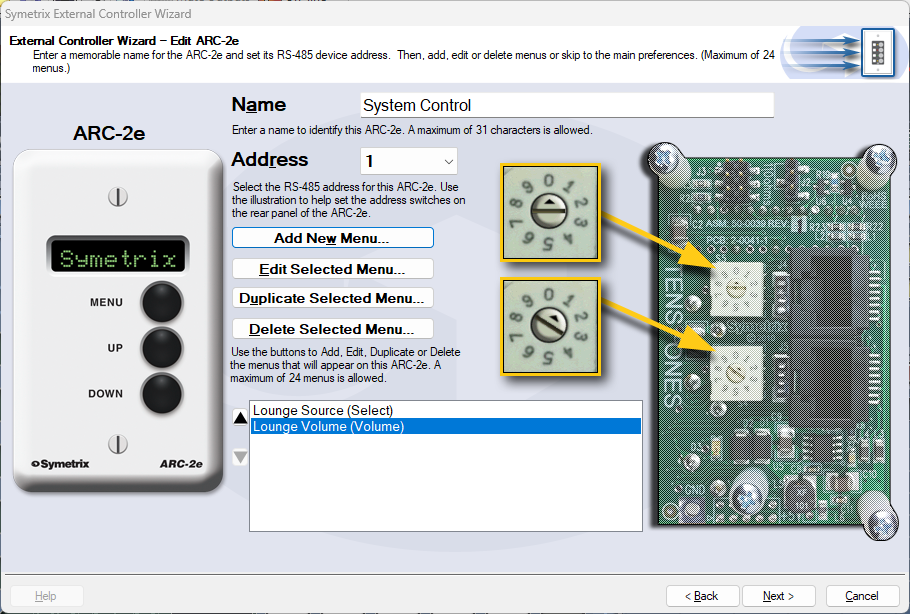Screen dimensions: 910x614
Task: Click Edit Selected Menu button
Action: (x=332, y=269)
